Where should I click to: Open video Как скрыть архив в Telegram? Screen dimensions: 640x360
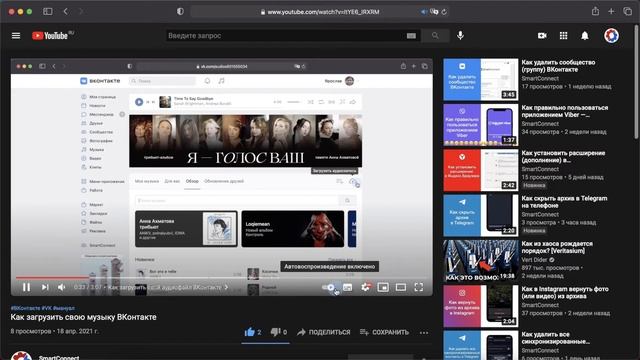[x=564, y=202]
